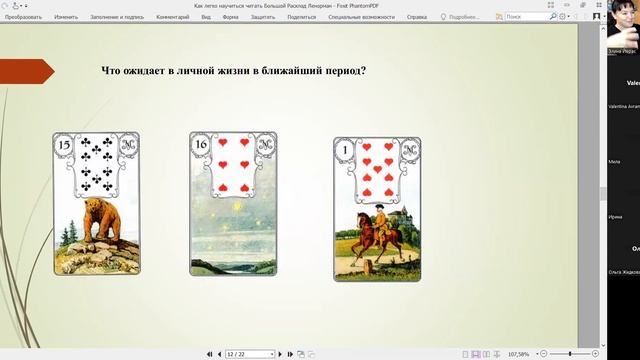Screen dimensions: 640x360
Task: Open the Справка ribbon tab
Action: 417,17
